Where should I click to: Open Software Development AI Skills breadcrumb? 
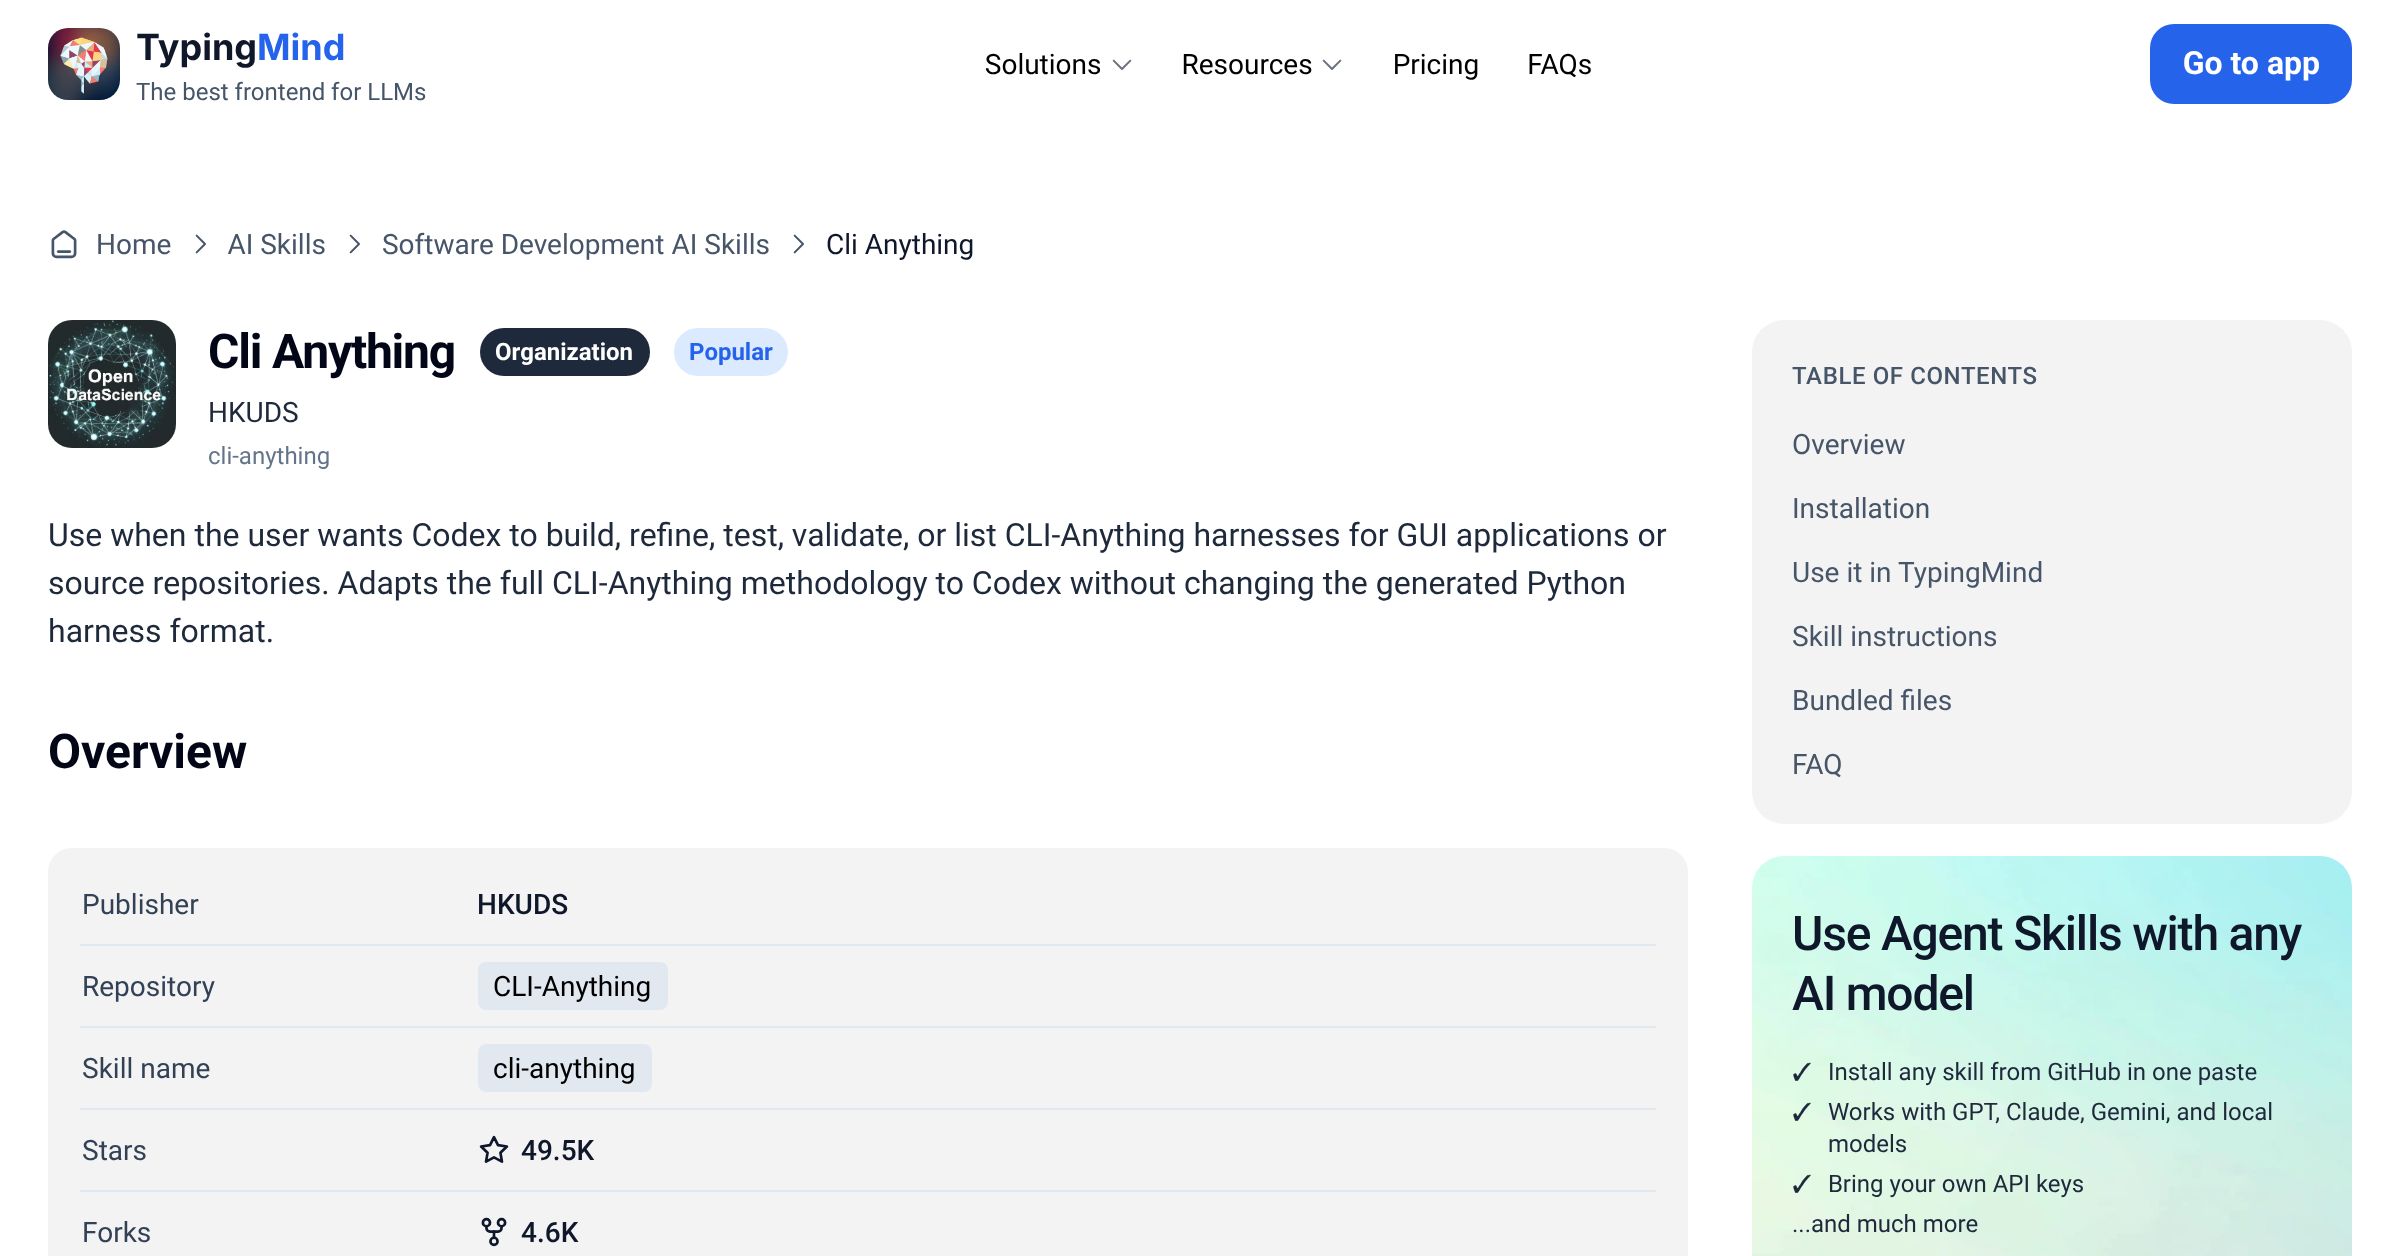[575, 244]
